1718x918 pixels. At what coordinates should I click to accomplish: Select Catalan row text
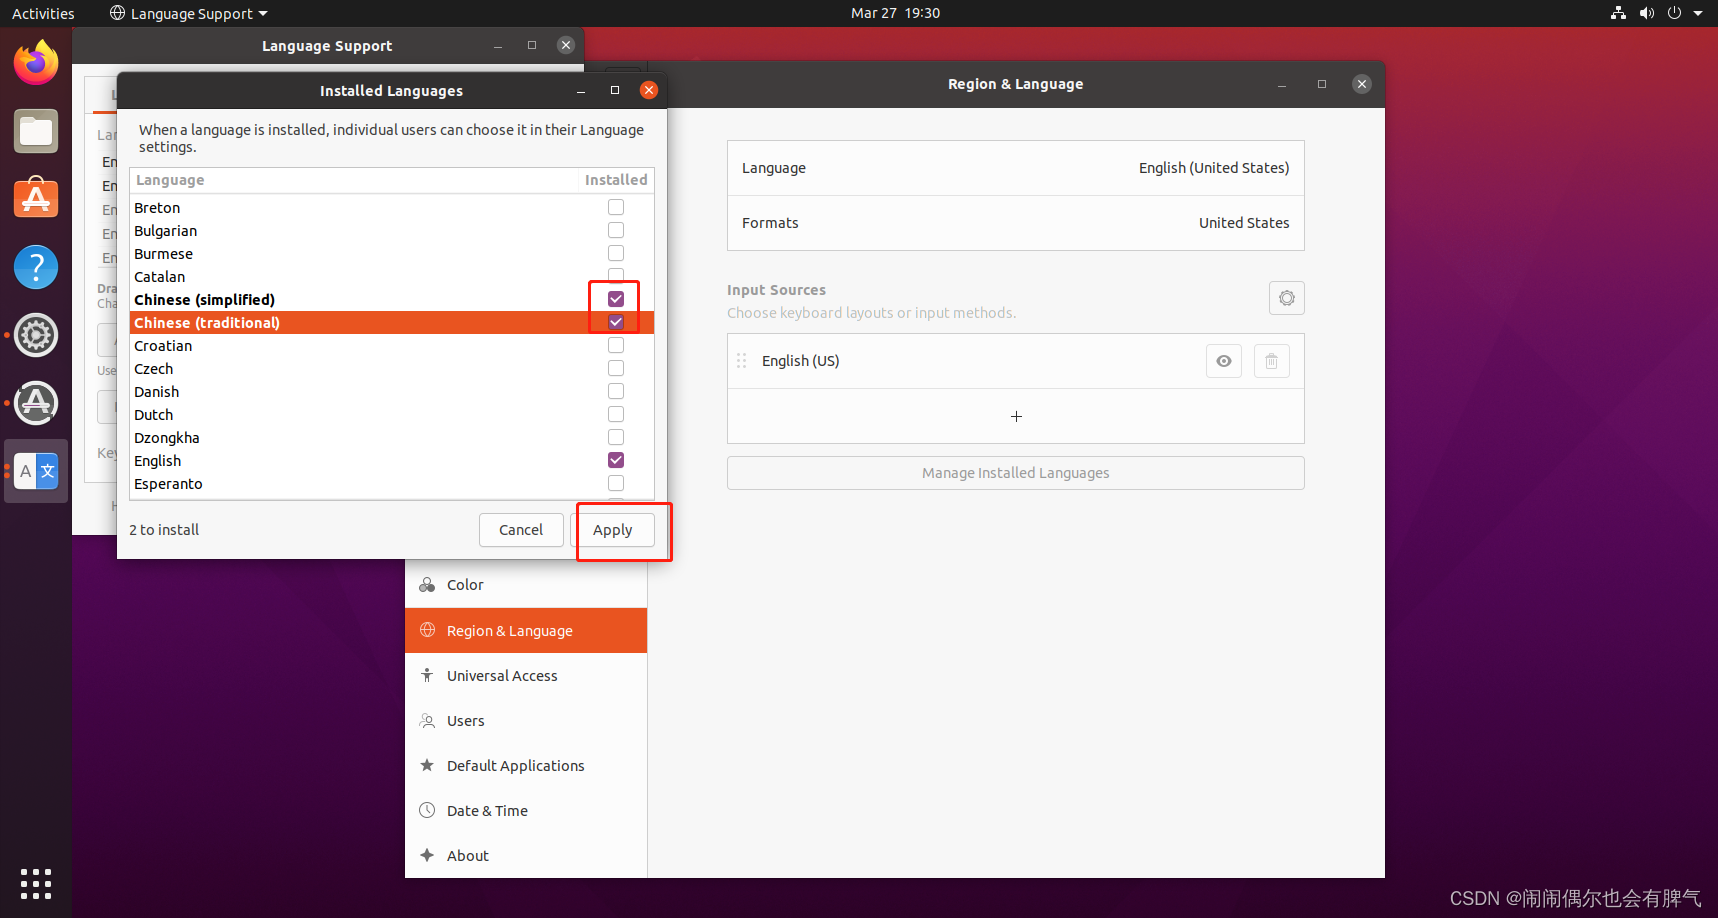coord(160,277)
